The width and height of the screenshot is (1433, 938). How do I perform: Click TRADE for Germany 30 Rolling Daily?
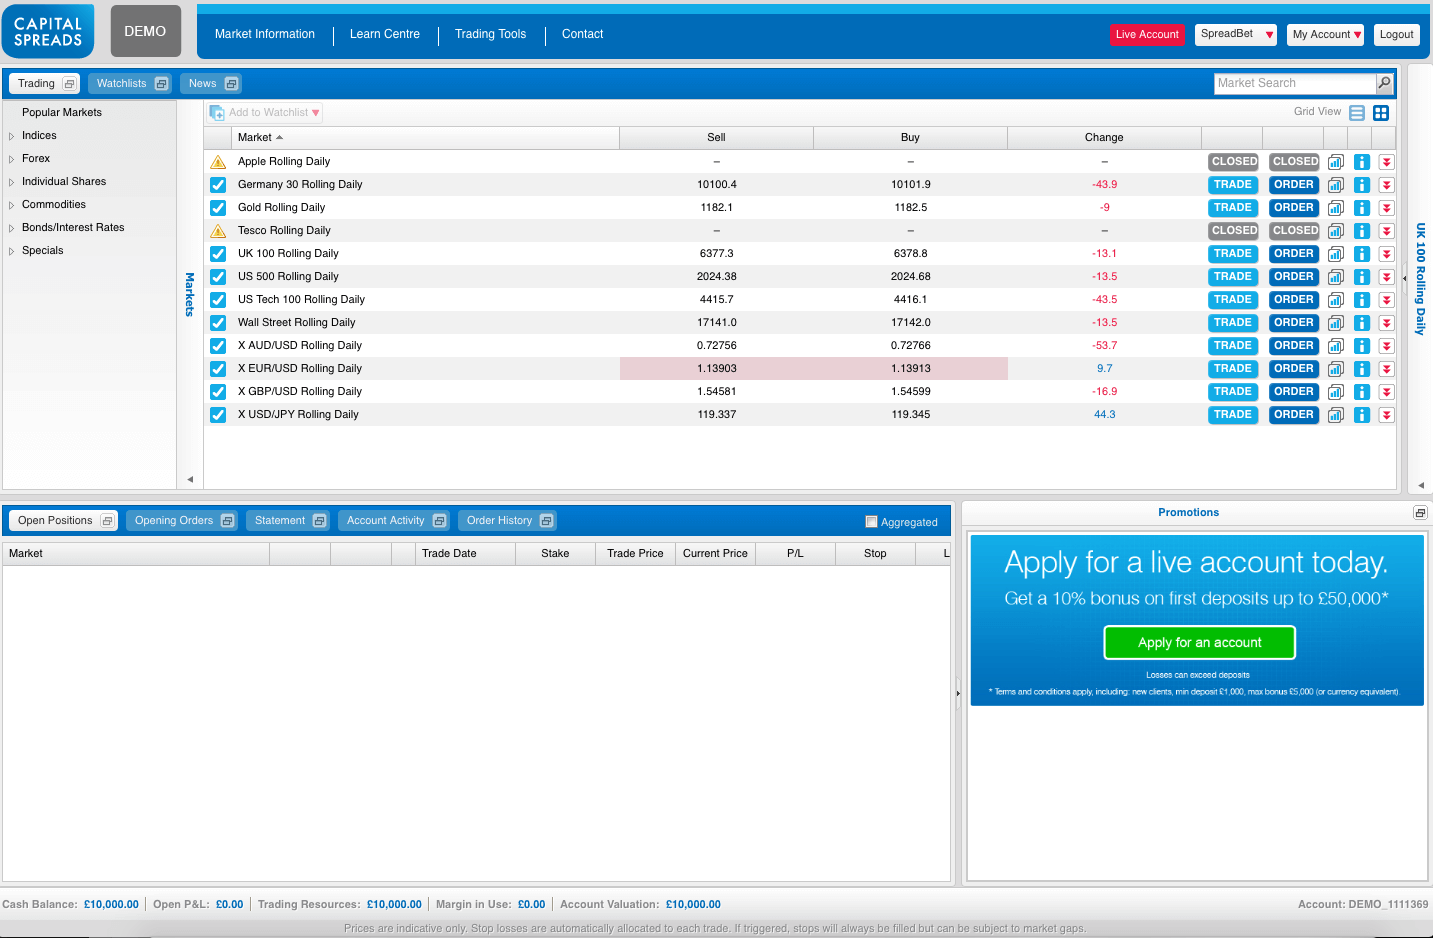[x=1232, y=185]
